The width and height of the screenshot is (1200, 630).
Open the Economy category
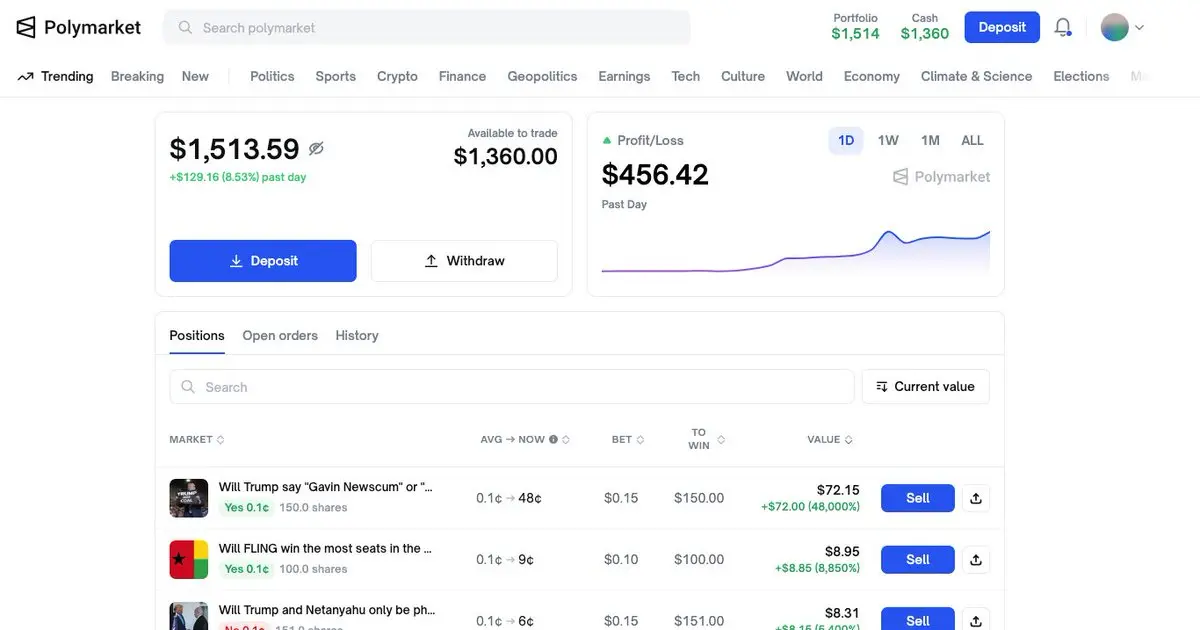(x=872, y=76)
